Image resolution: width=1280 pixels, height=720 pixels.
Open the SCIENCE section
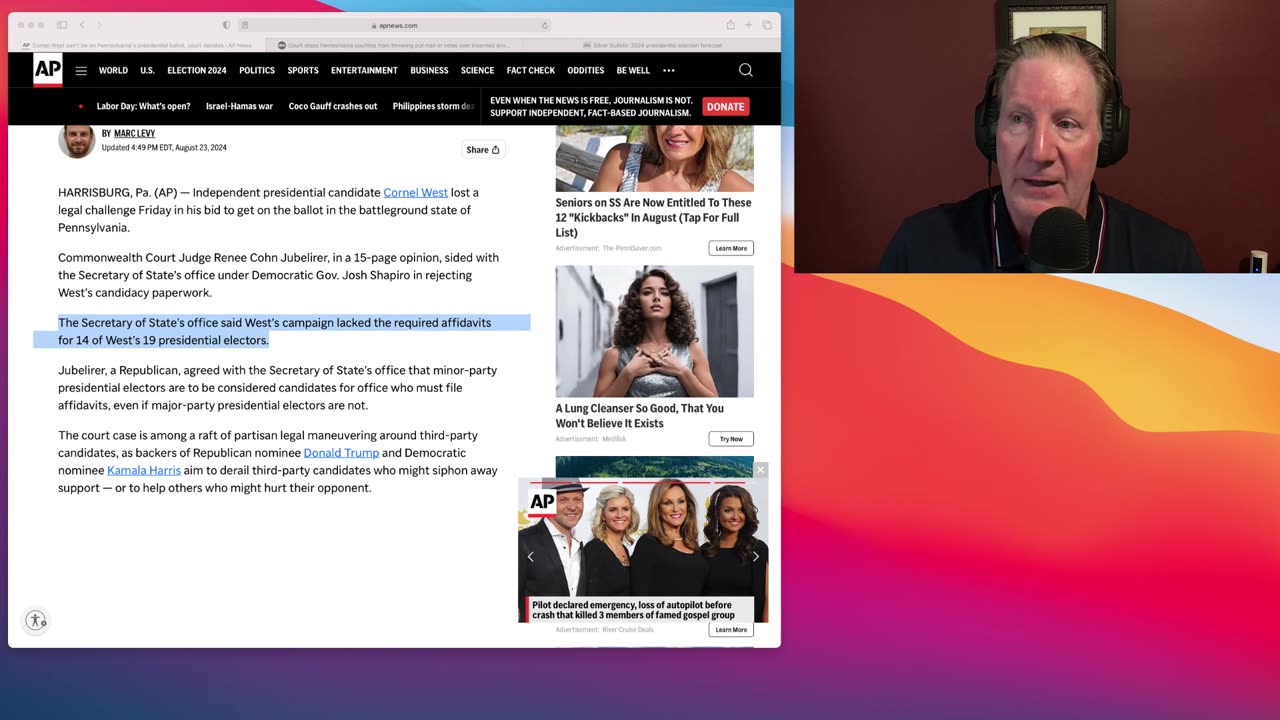pyautogui.click(x=477, y=71)
